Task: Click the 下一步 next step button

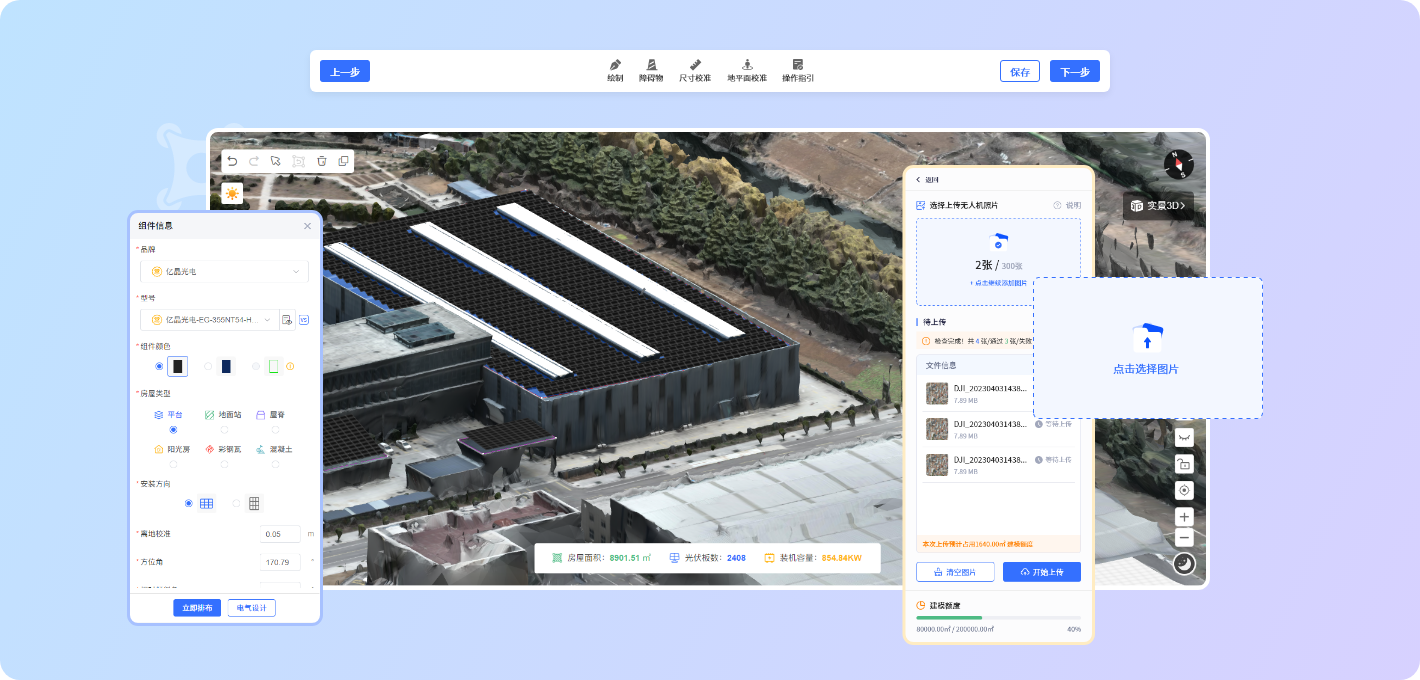Action: click(1074, 72)
